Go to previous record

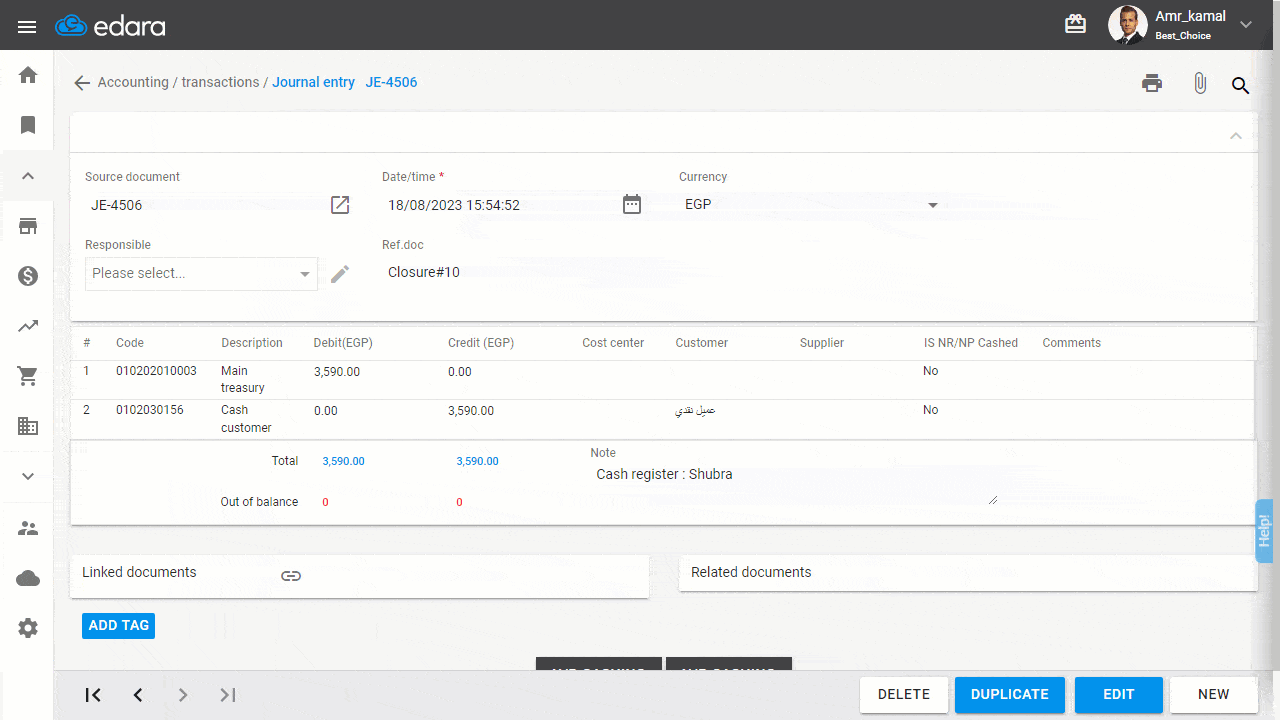pyautogui.click(x=138, y=695)
